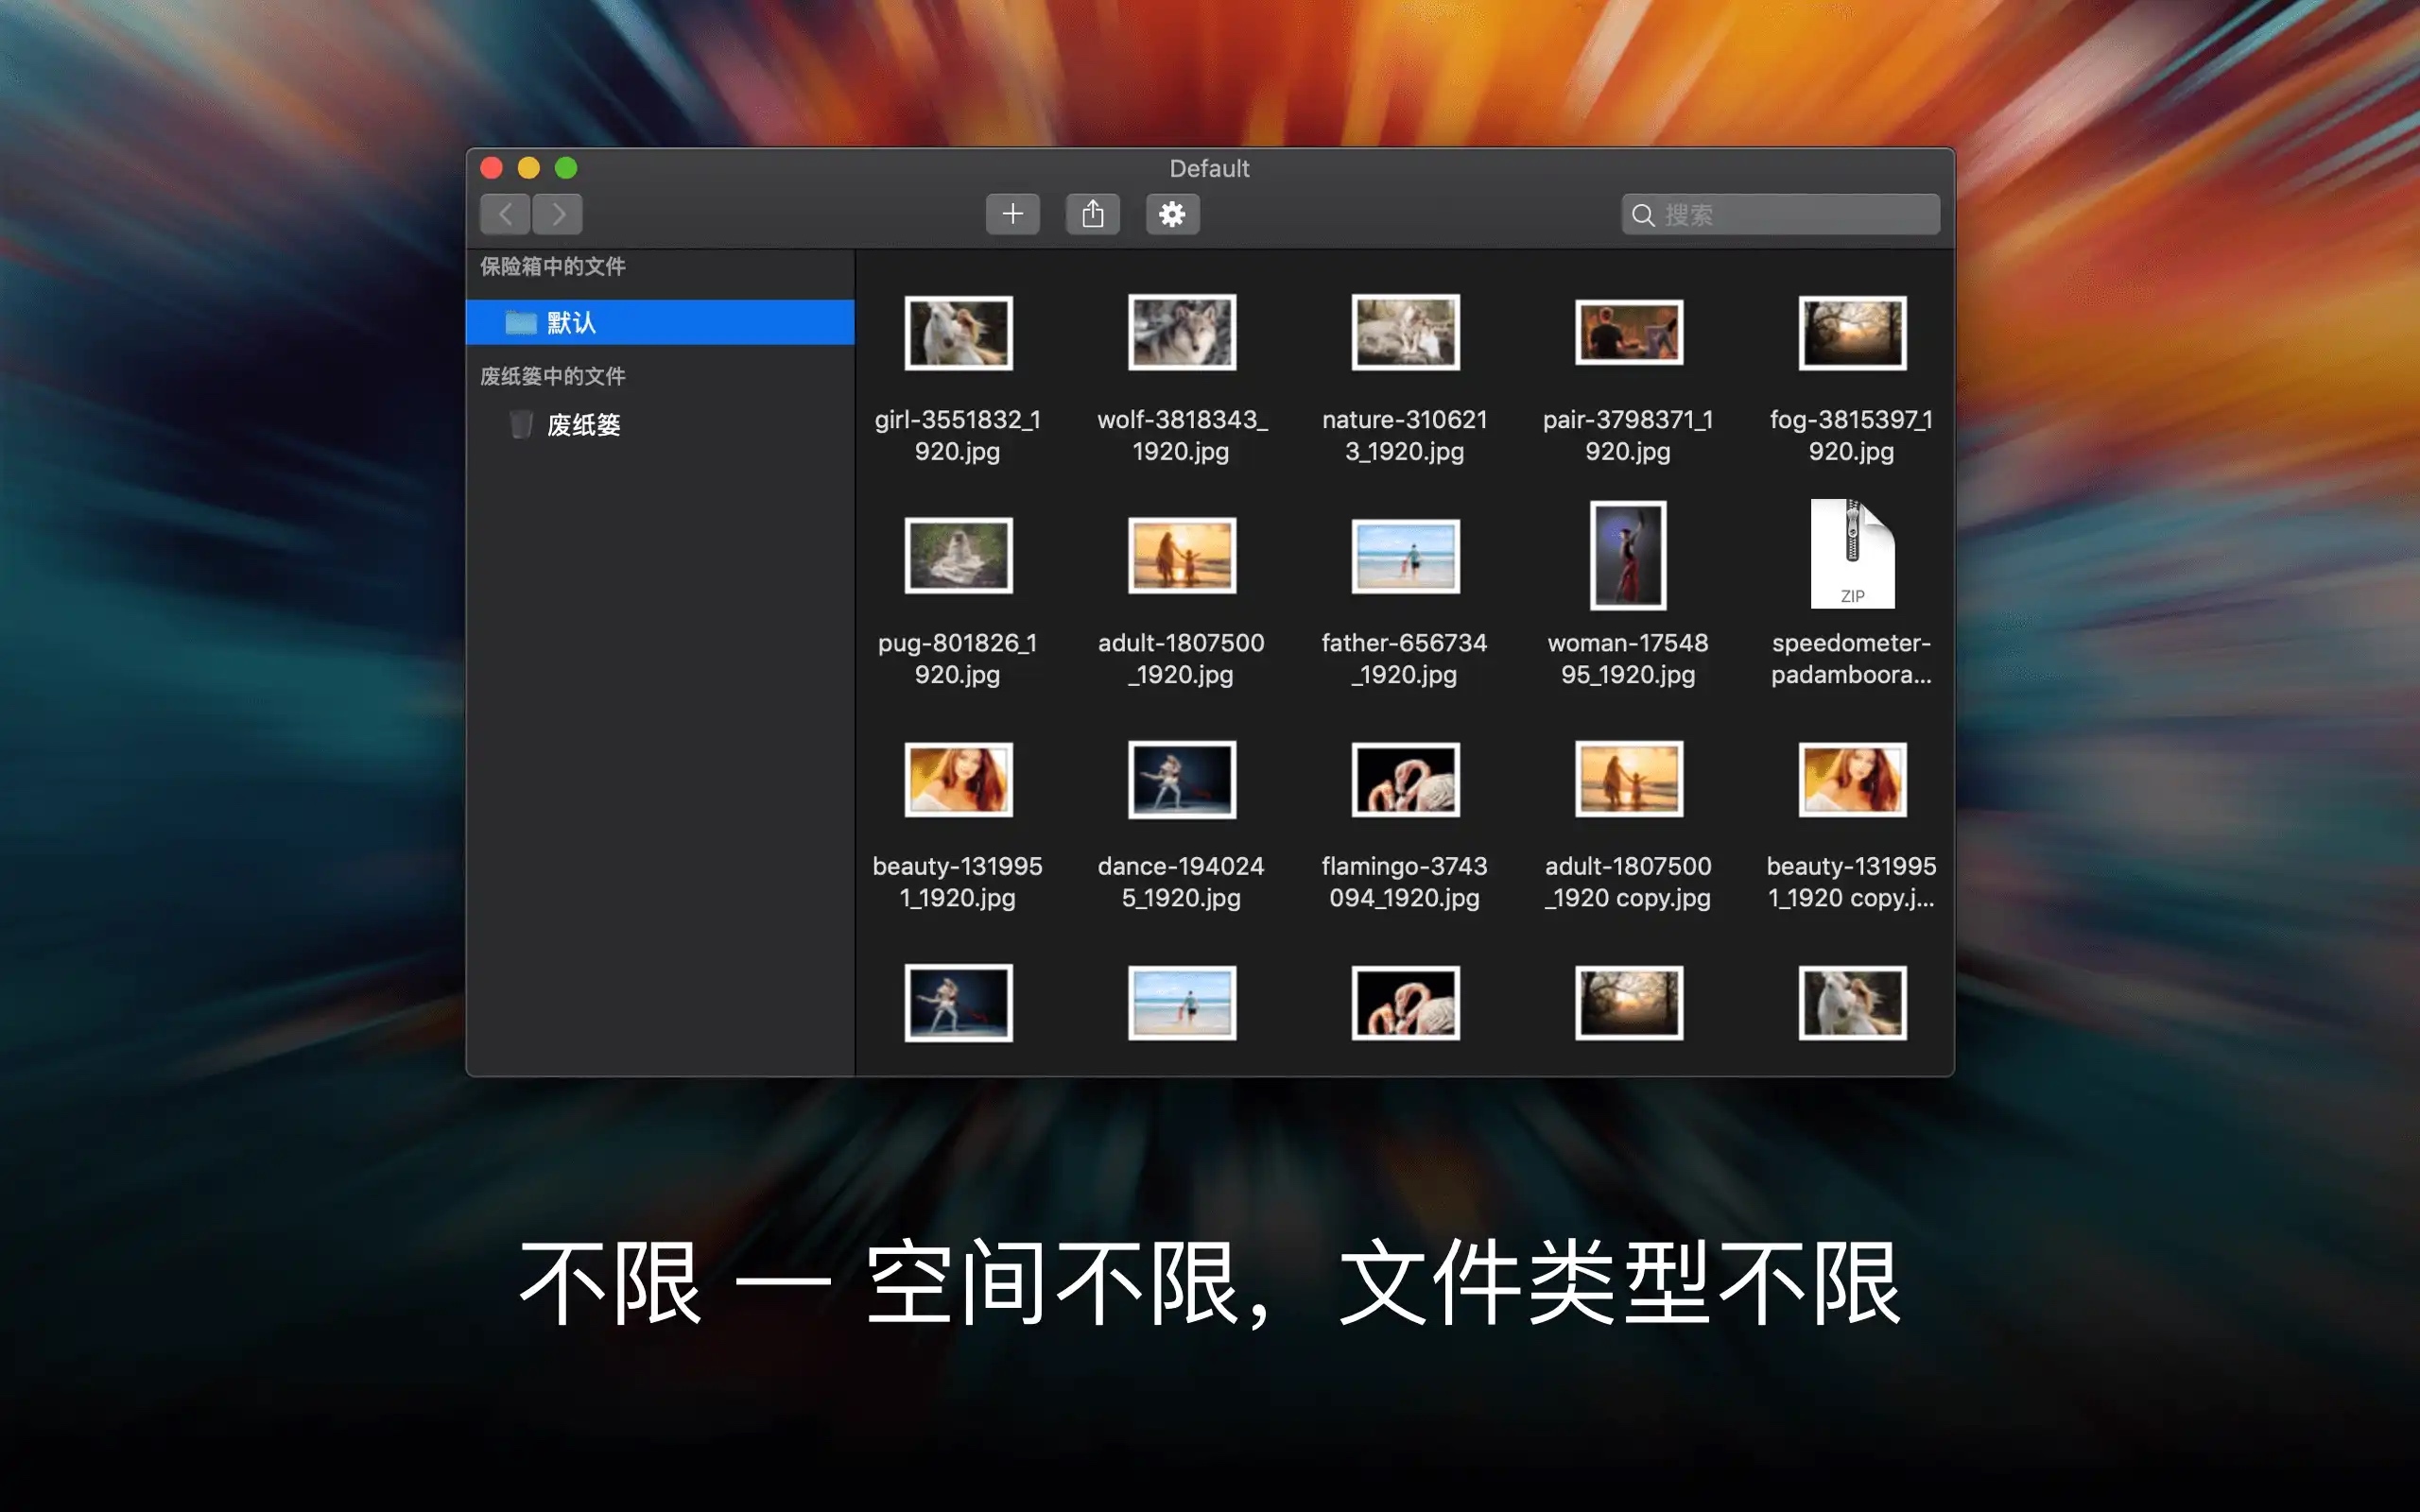The height and width of the screenshot is (1512, 2420).
Task: Open settings with the gear icon
Action: click(1172, 214)
